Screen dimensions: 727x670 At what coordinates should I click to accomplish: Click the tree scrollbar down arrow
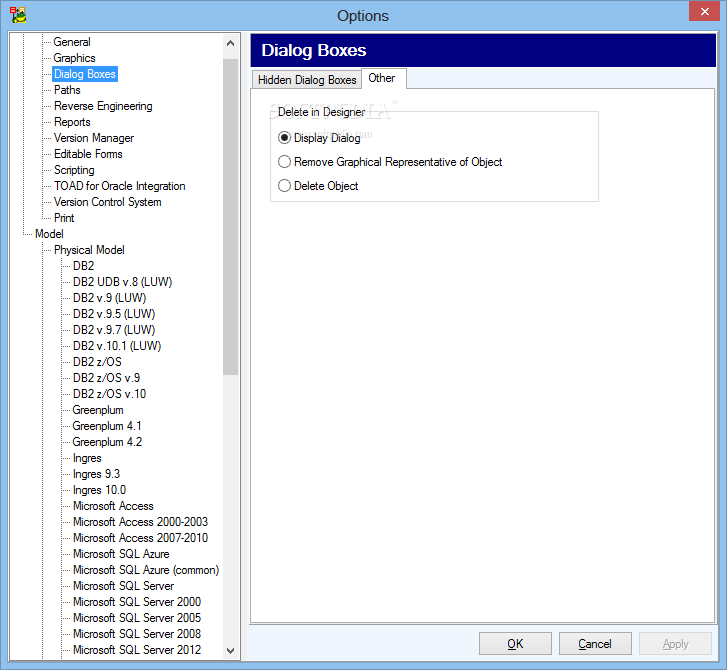230,651
